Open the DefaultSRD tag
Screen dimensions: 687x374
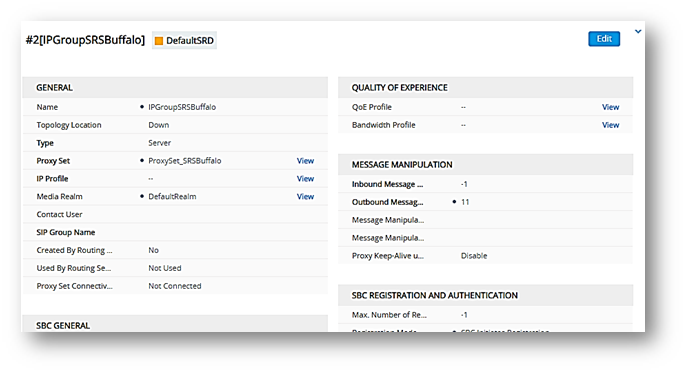[184, 40]
